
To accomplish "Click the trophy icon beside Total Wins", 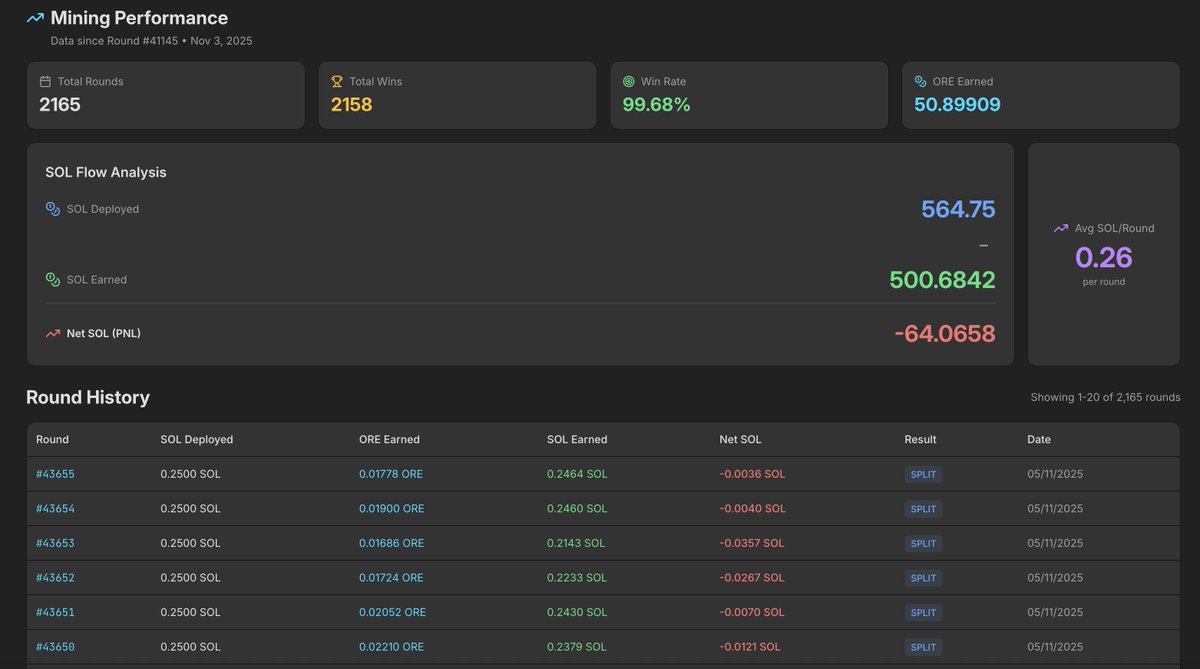I will pyautogui.click(x=337, y=81).
